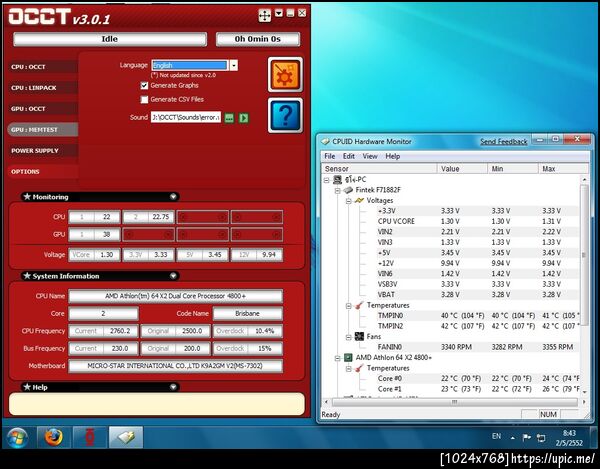
Task: Select the GPU : OCCT tab
Action: coord(42,109)
